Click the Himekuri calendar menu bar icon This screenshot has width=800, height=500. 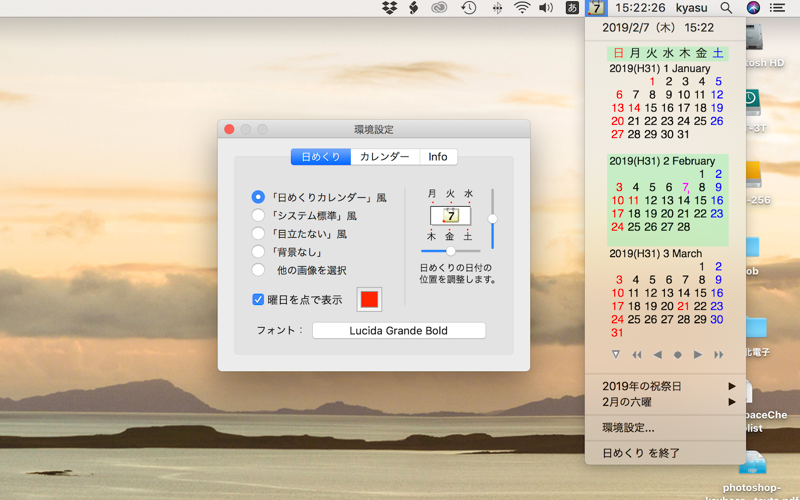596,8
